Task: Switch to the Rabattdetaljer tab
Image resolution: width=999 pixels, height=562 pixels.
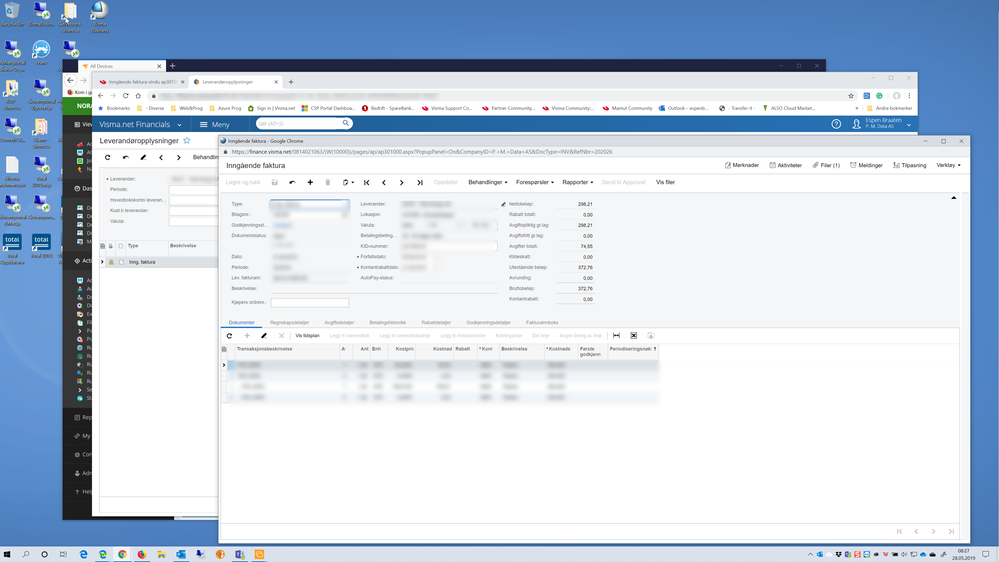Action: (x=436, y=322)
